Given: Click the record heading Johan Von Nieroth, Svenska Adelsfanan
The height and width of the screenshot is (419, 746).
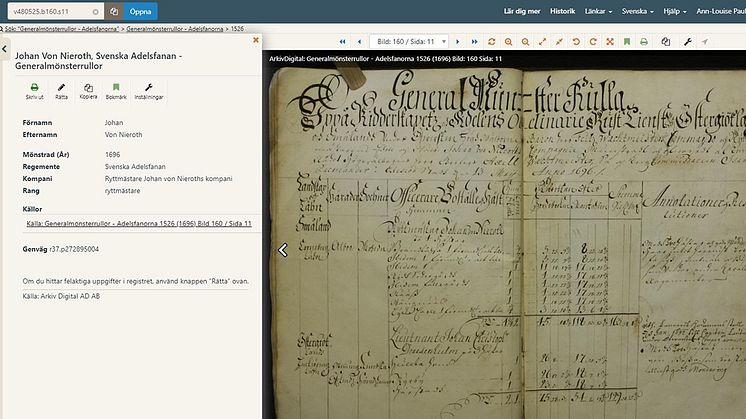Looking at the screenshot, I should 98,61.
